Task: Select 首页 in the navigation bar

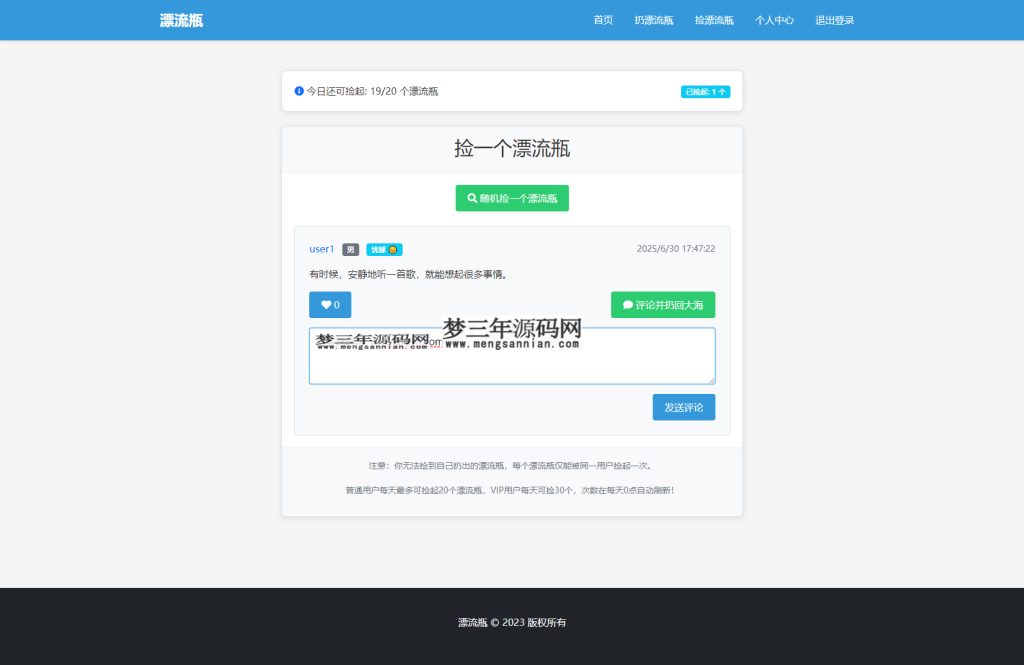Action: pyautogui.click(x=603, y=20)
